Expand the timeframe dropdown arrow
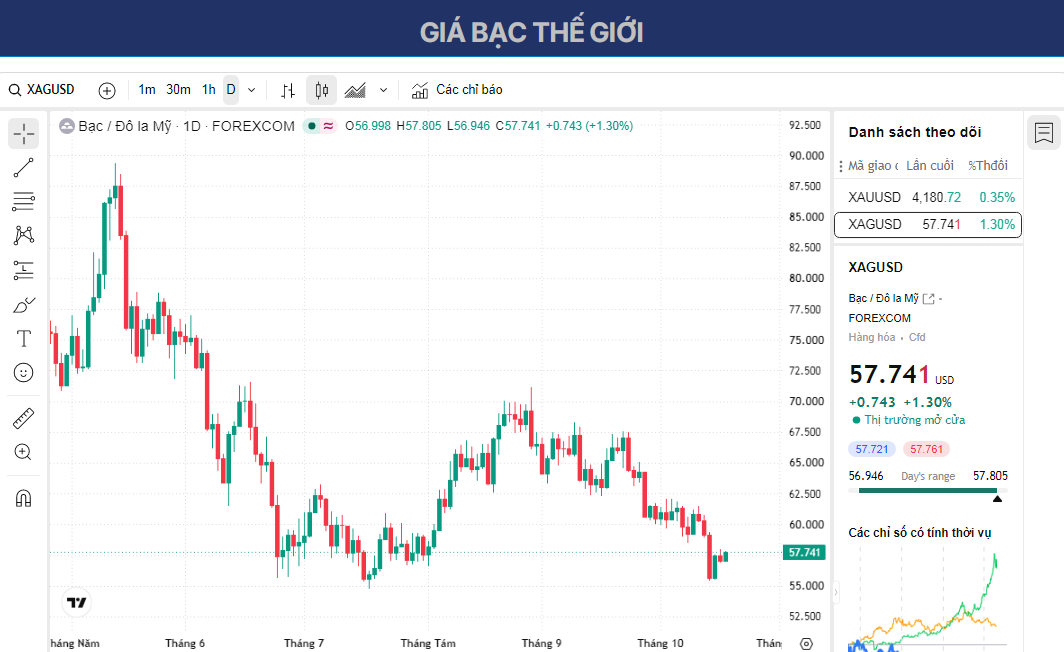The image size is (1064, 652). pyautogui.click(x=251, y=90)
